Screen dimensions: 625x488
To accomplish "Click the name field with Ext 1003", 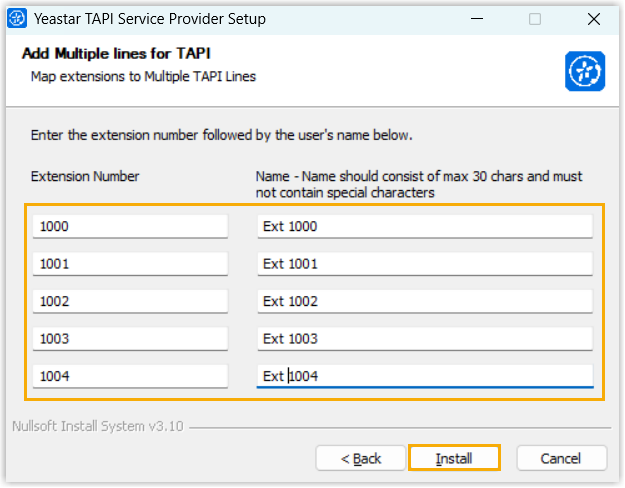I will point(424,339).
